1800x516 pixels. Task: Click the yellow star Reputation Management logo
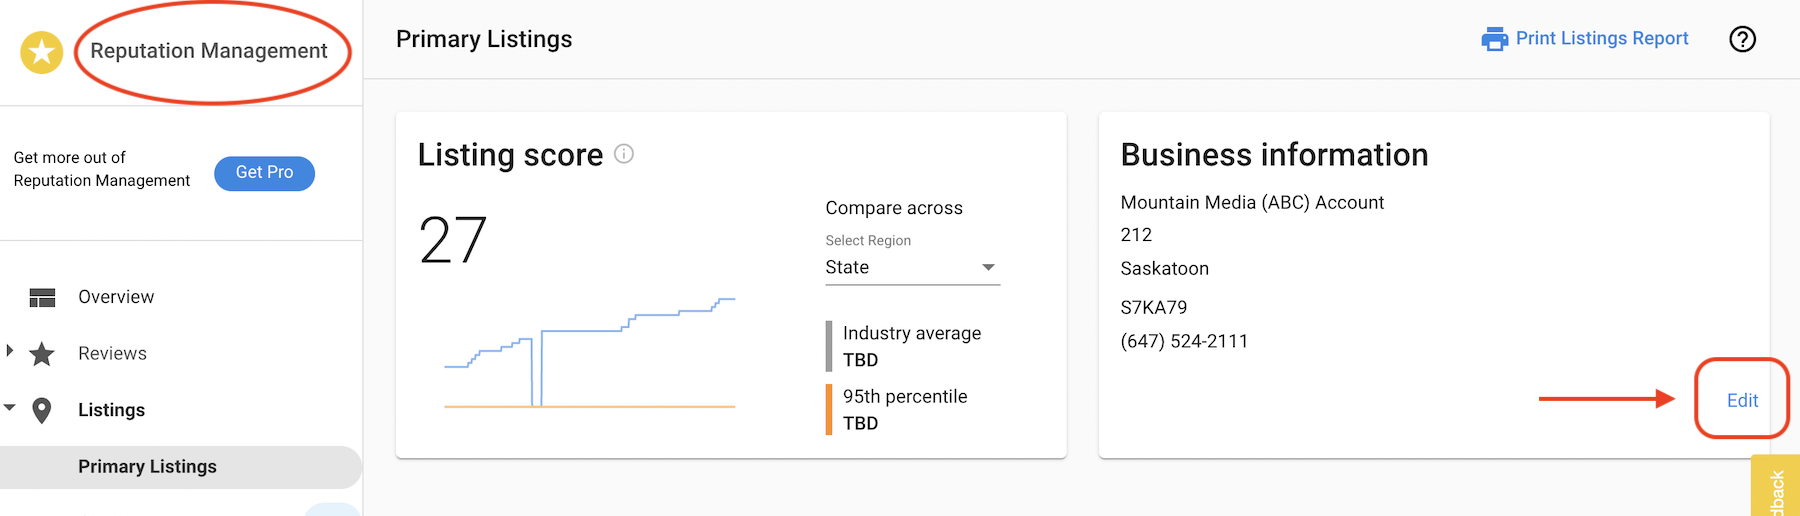pyautogui.click(x=42, y=52)
